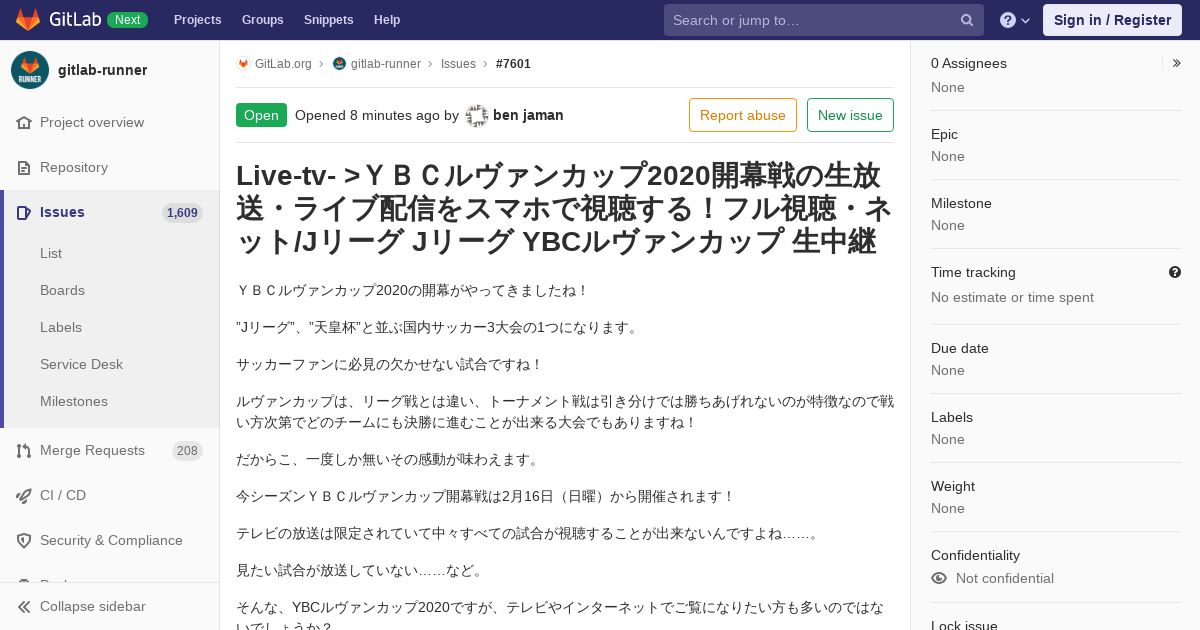The height and width of the screenshot is (630, 1200).
Task: Click the Next badge
Action: [x=127, y=20]
